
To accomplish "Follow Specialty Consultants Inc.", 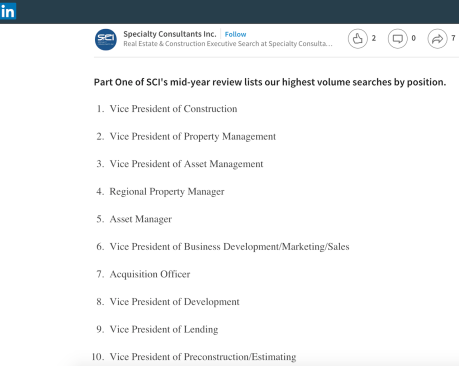I will 235,34.
